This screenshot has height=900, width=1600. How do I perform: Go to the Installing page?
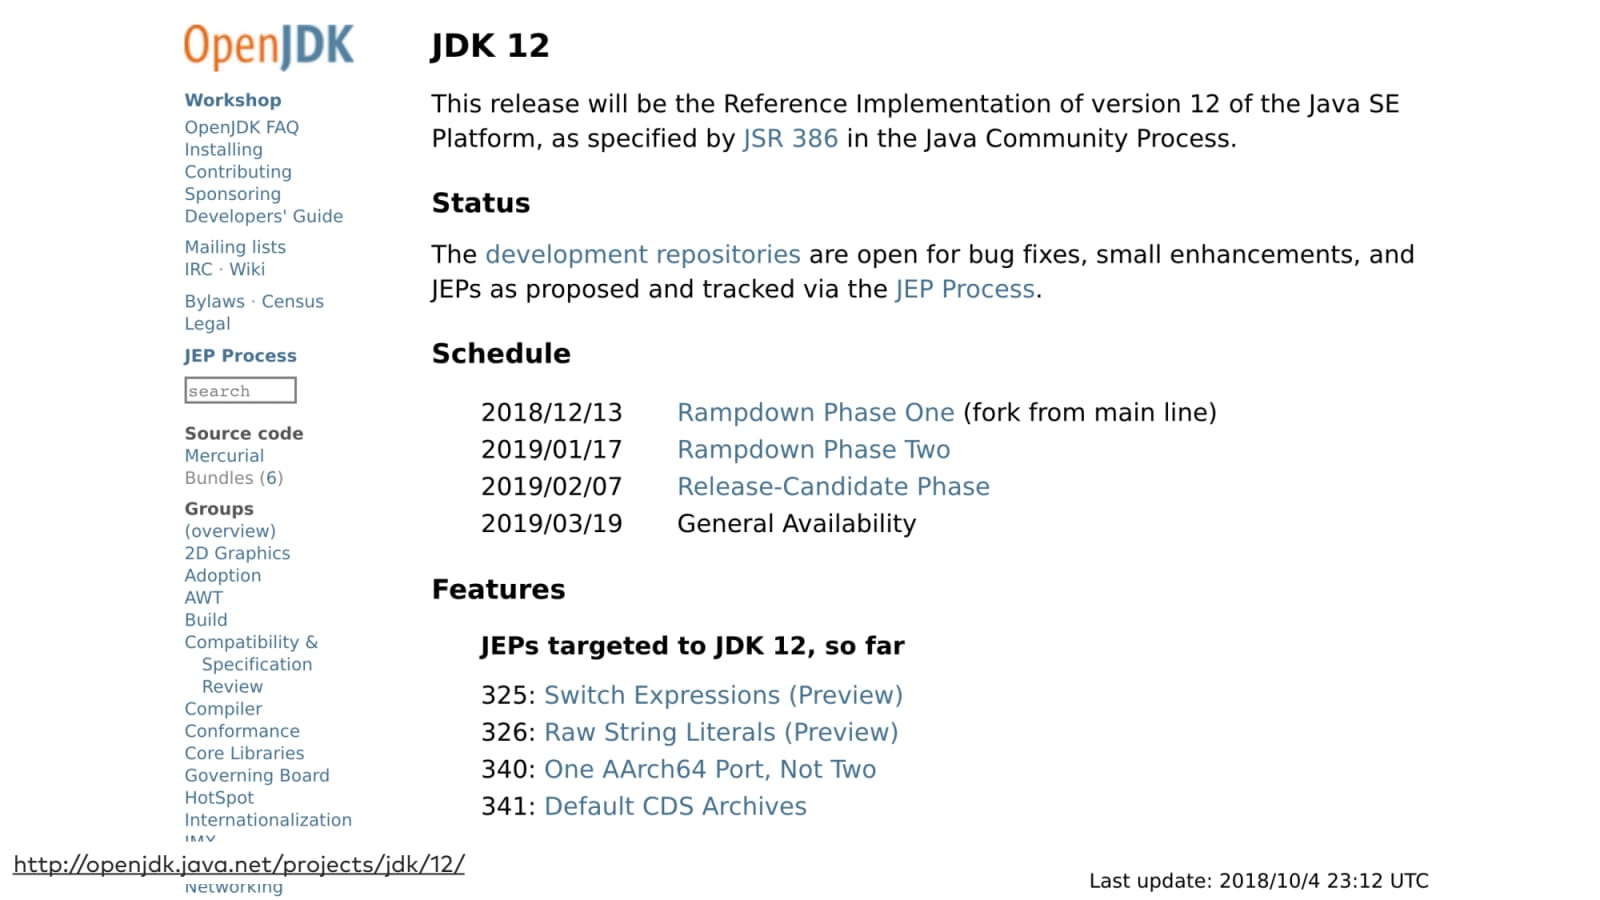[x=223, y=149]
